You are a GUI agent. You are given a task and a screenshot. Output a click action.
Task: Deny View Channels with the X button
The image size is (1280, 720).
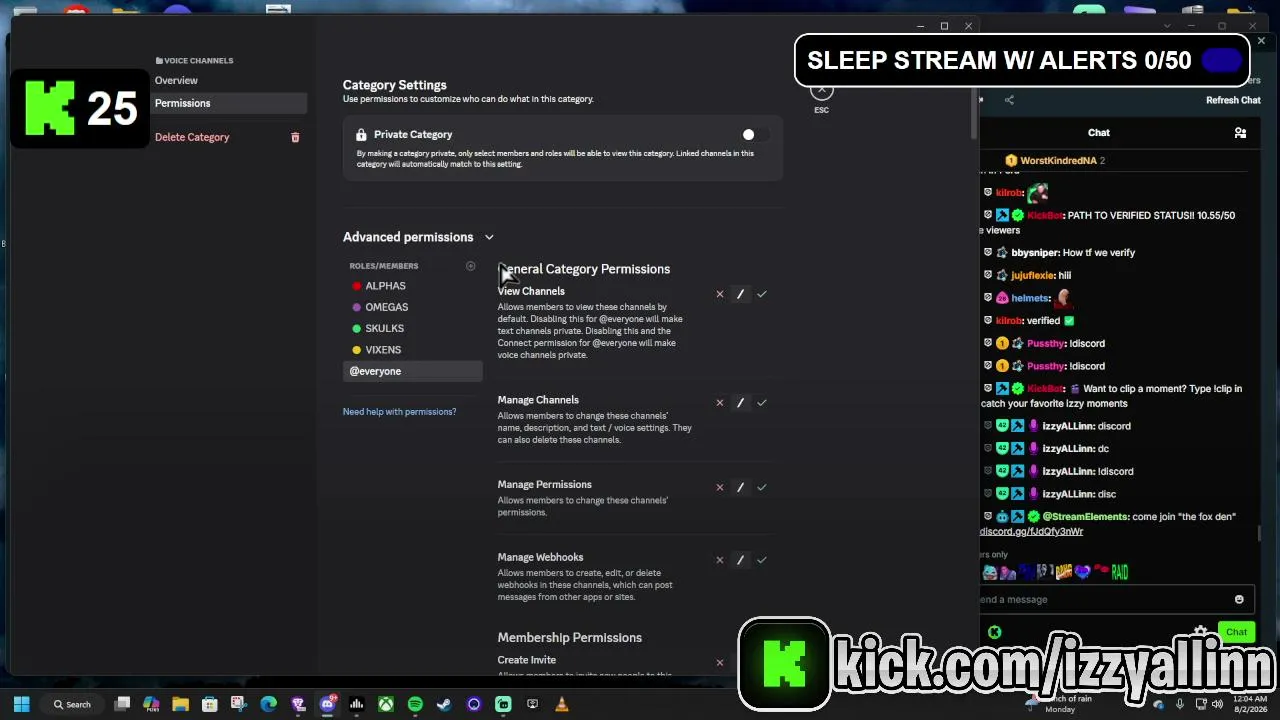(719, 294)
